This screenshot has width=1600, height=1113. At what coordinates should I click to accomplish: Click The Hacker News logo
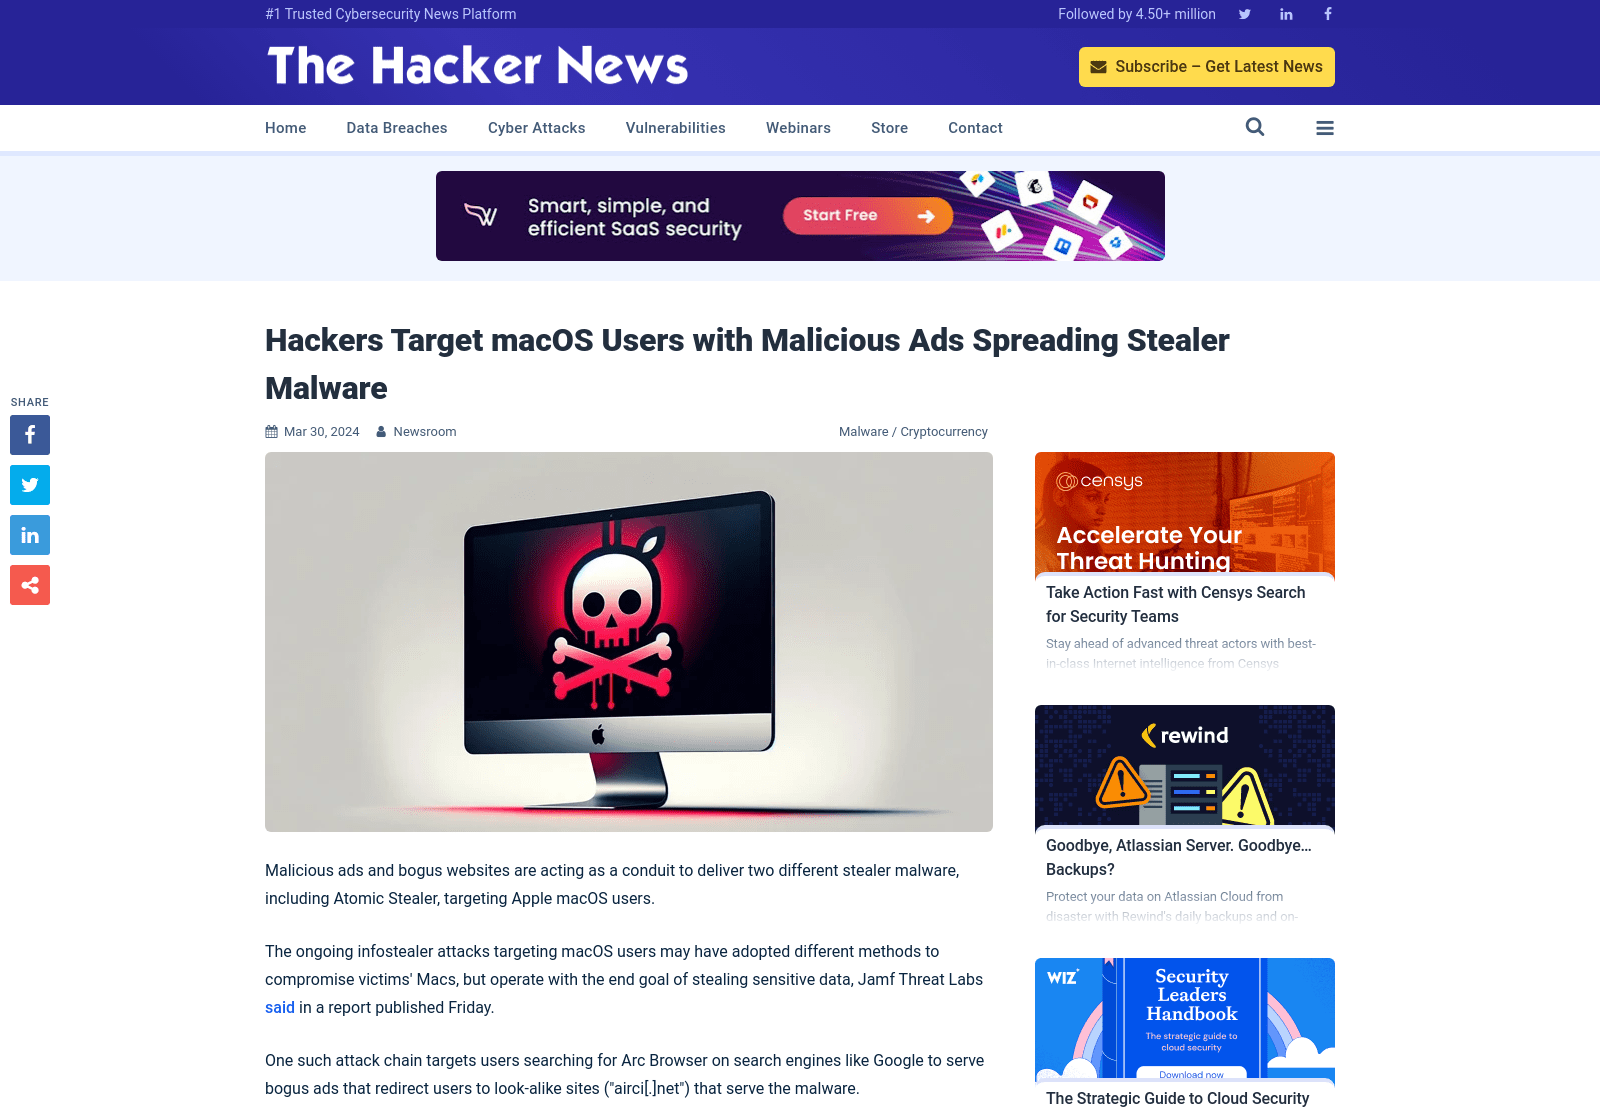point(478,65)
